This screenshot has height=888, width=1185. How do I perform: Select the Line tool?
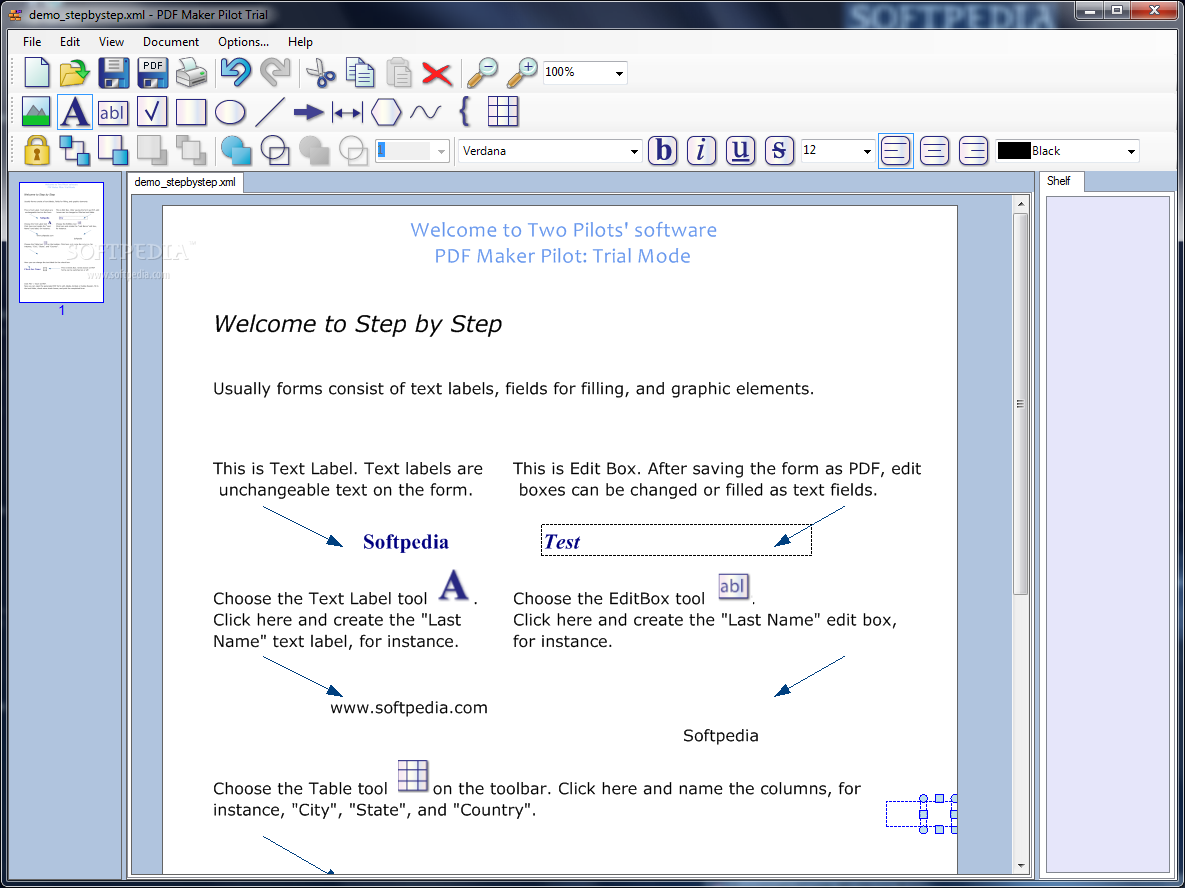[270, 112]
